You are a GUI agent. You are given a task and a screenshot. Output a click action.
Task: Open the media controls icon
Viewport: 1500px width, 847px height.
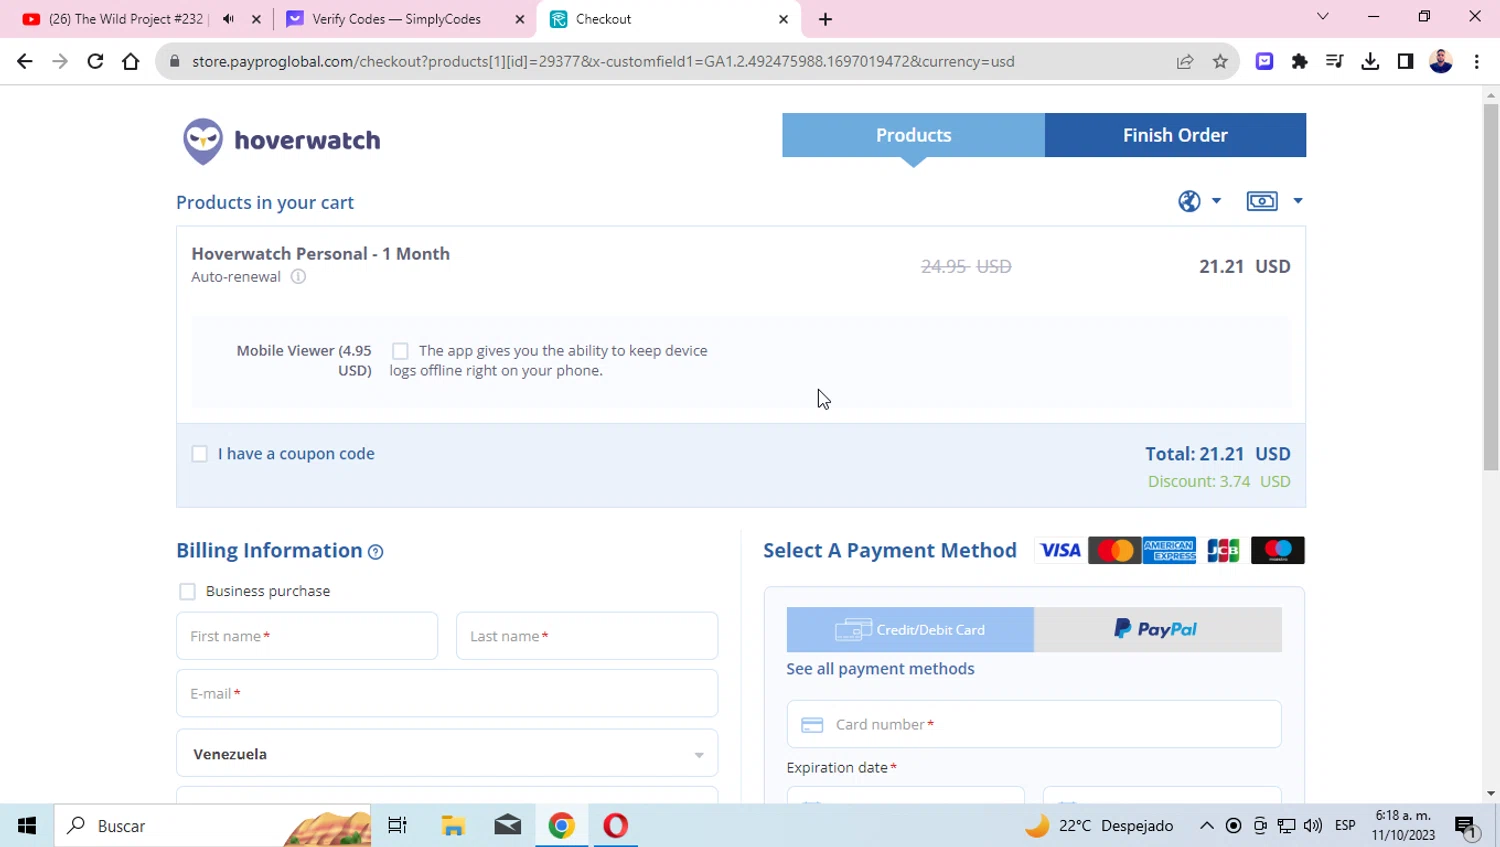1335,61
